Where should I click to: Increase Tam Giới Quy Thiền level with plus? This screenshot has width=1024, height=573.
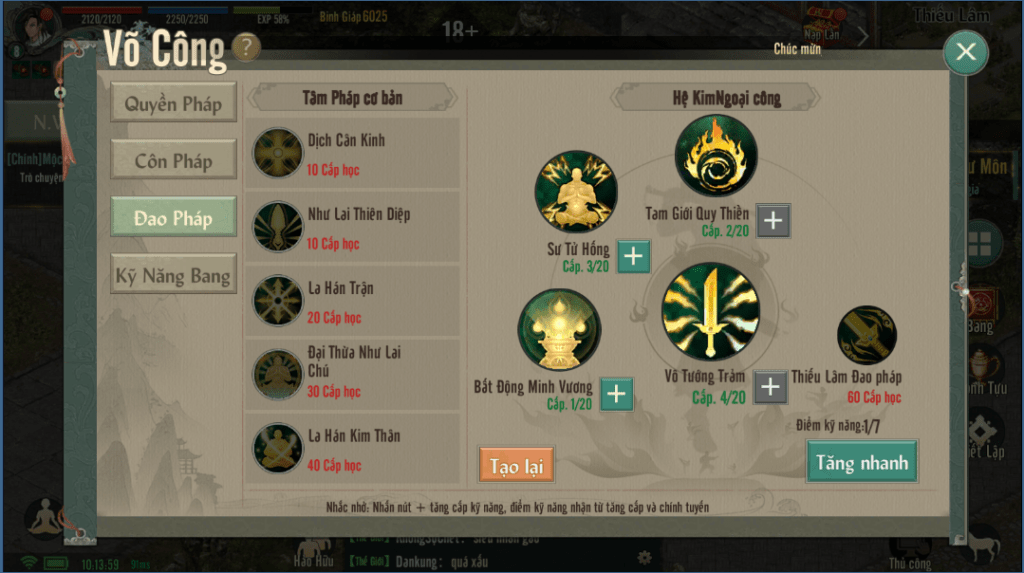[773, 220]
